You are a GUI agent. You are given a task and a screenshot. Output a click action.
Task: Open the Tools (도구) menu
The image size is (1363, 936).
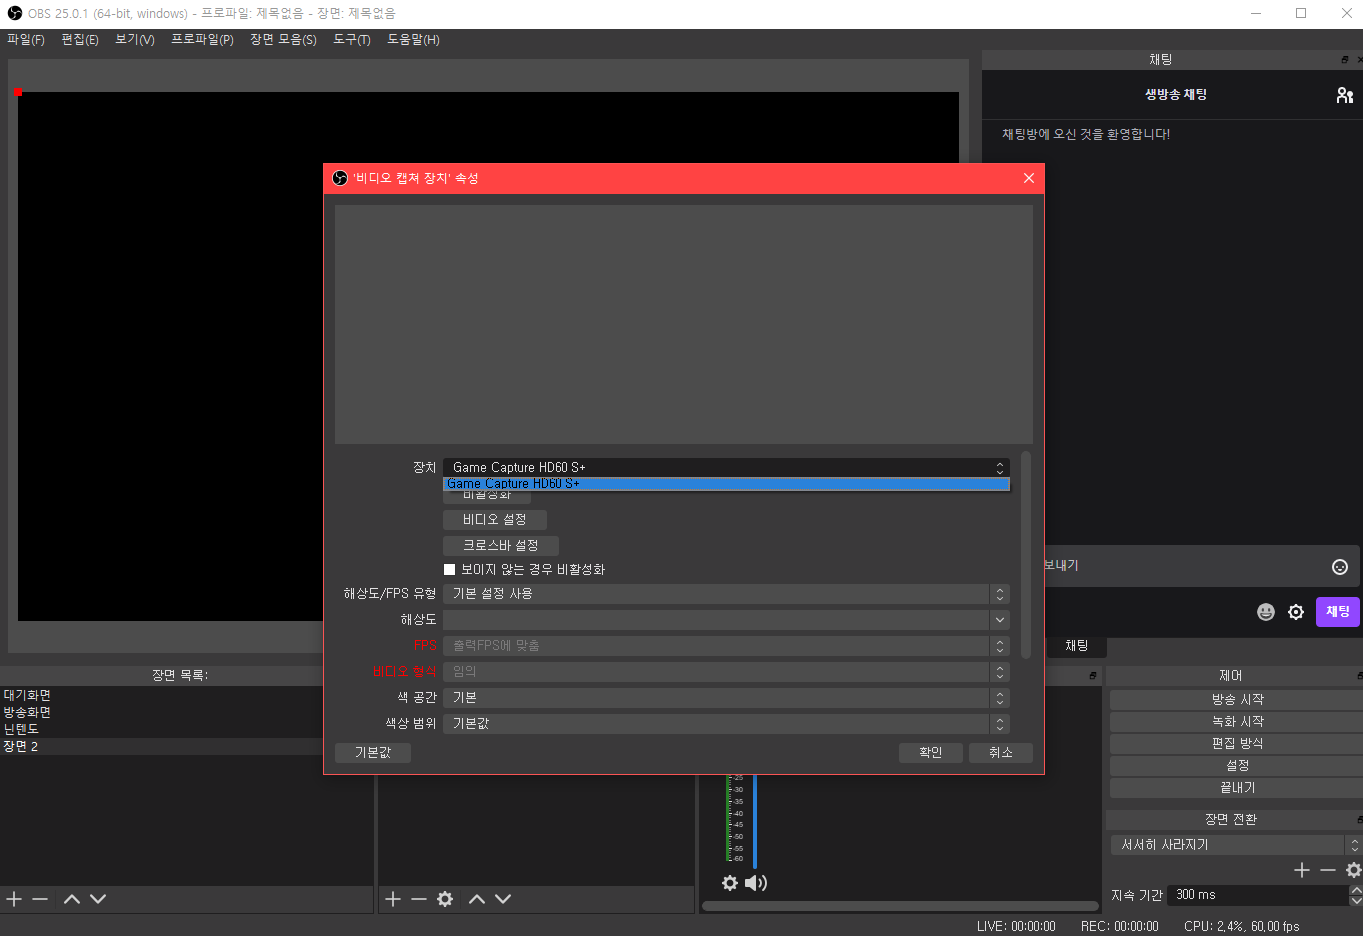coord(352,40)
